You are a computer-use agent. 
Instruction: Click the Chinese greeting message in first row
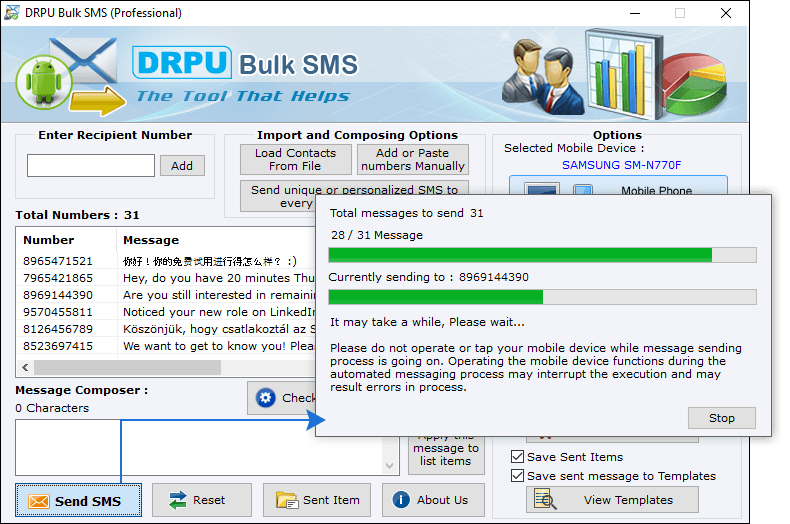tap(210, 261)
